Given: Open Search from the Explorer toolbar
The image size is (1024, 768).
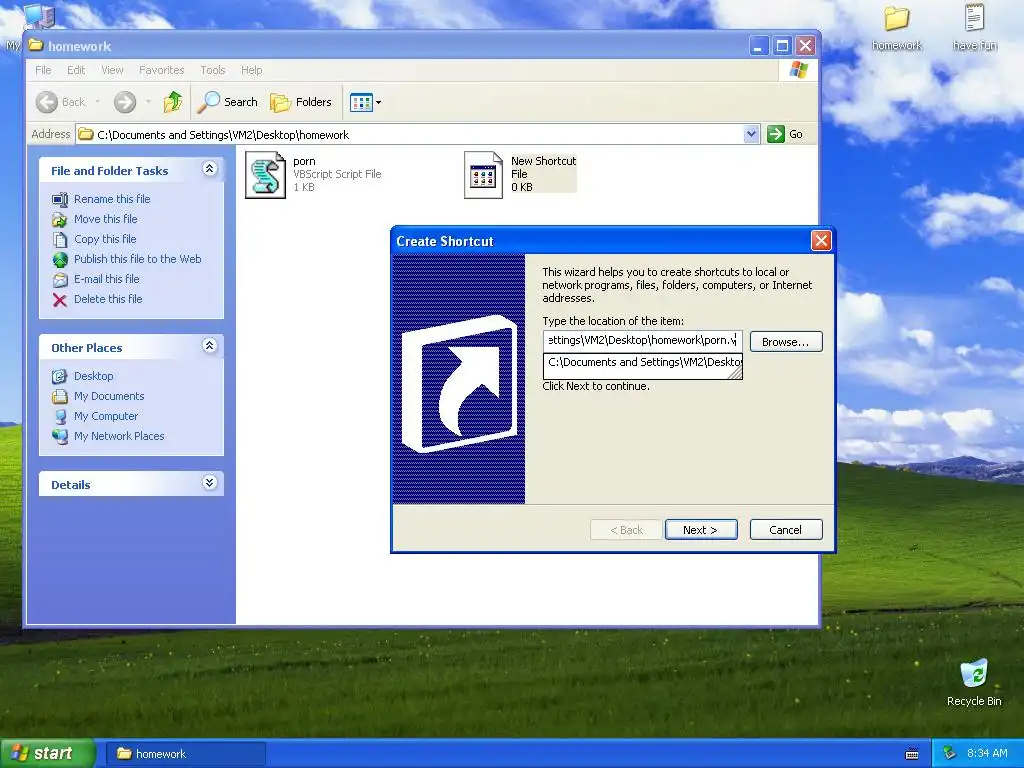Looking at the screenshot, I should coord(228,102).
